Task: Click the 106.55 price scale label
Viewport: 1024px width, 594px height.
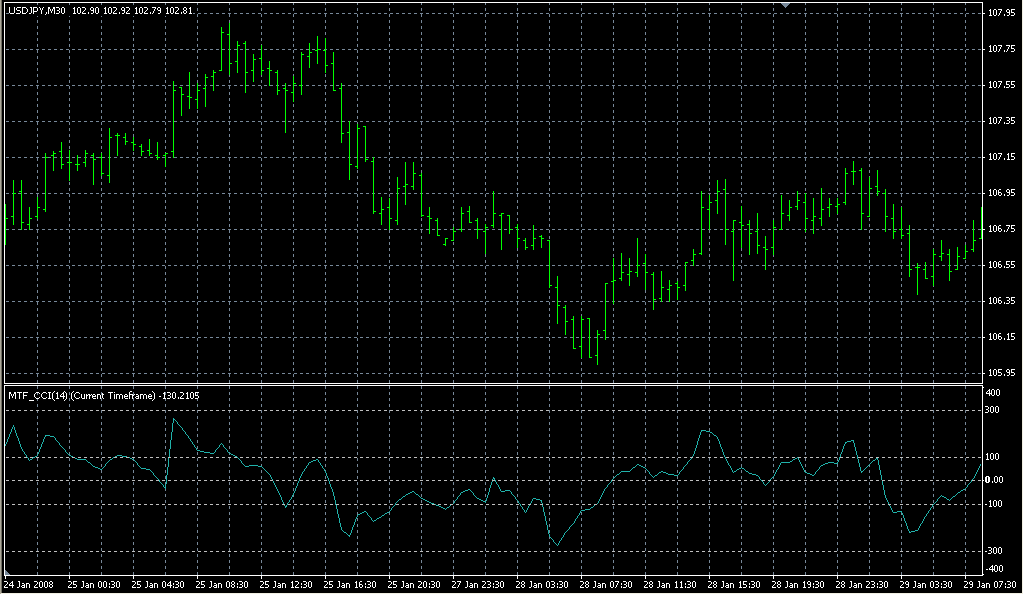Action: tap(1001, 265)
